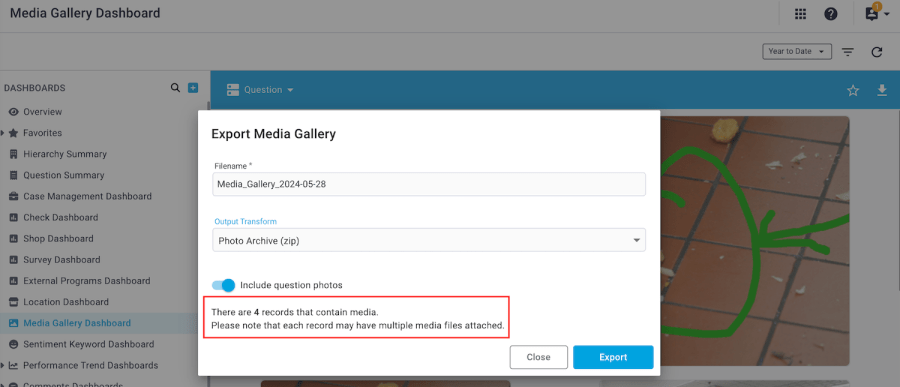This screenshot has height=387, width=900.
Task: Click the floor tile photo thumbnail
Action: click(754, 241)
